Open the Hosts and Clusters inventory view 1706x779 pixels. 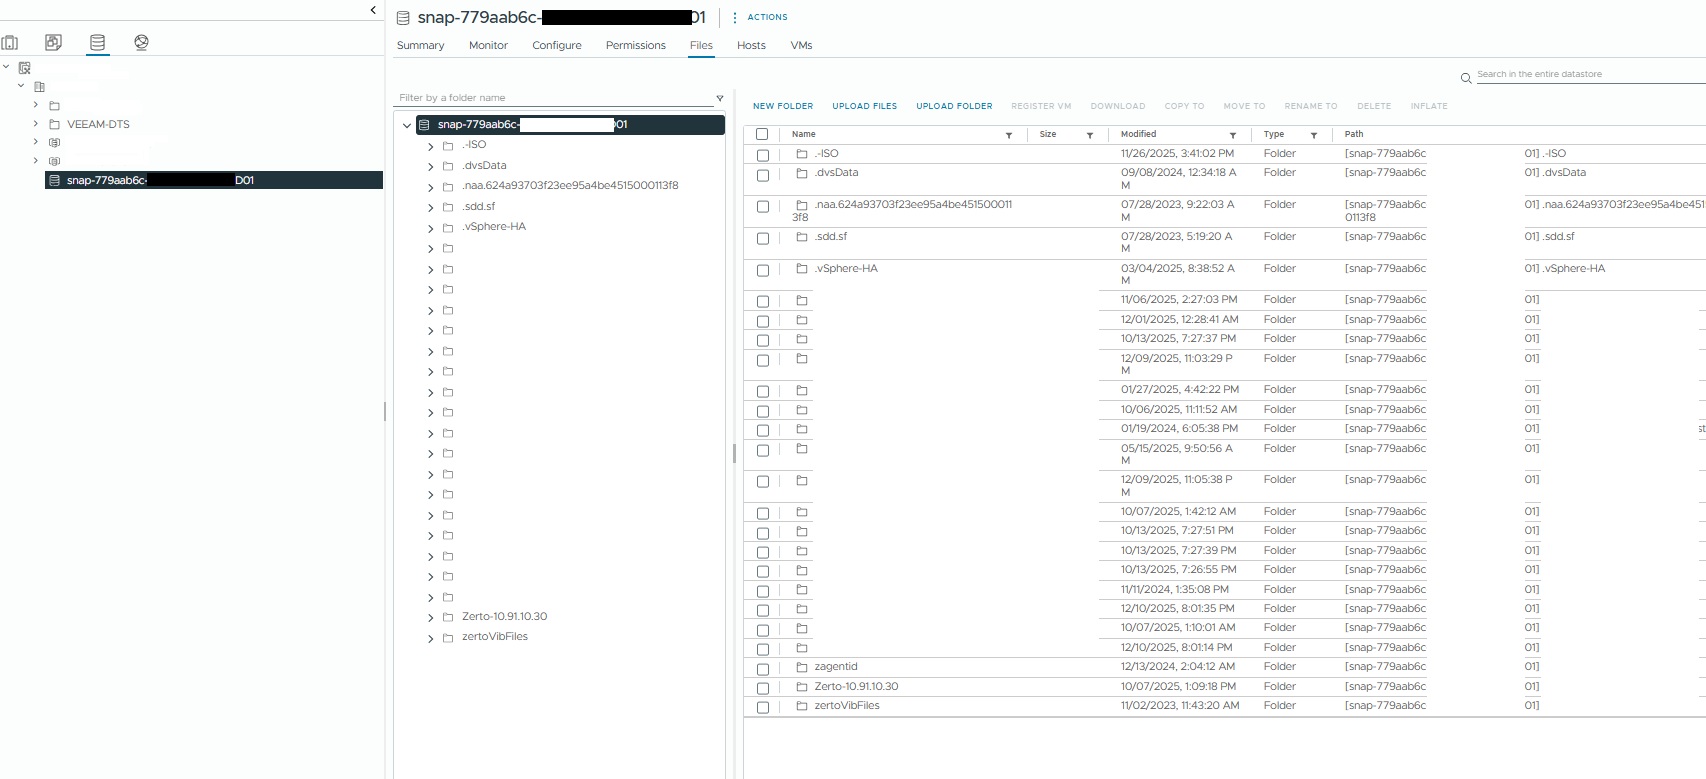(x=10, y=43)
